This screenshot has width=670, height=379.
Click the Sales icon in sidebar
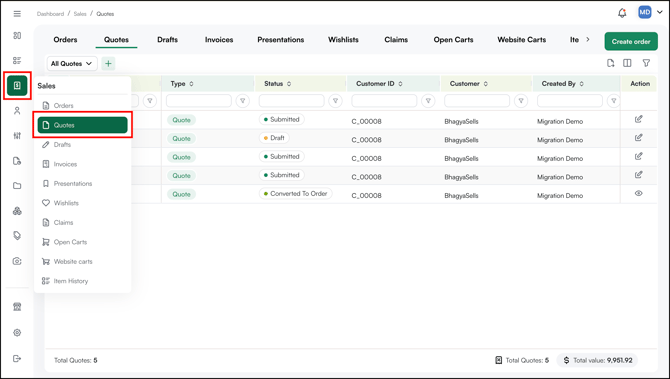[17, 86]
